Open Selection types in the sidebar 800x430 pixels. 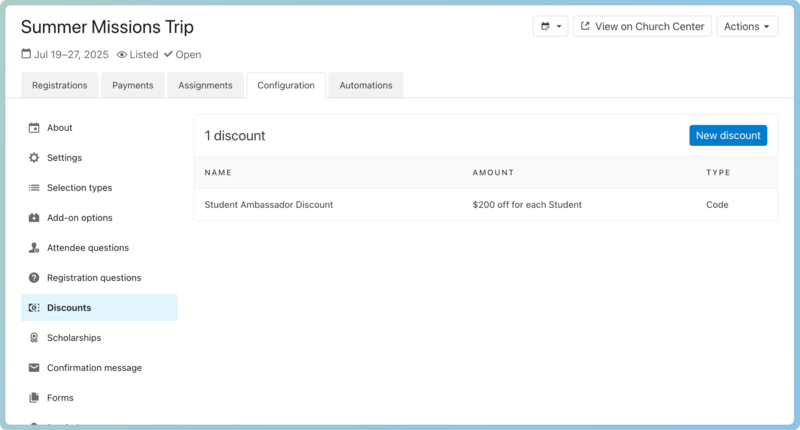(99, 188)
